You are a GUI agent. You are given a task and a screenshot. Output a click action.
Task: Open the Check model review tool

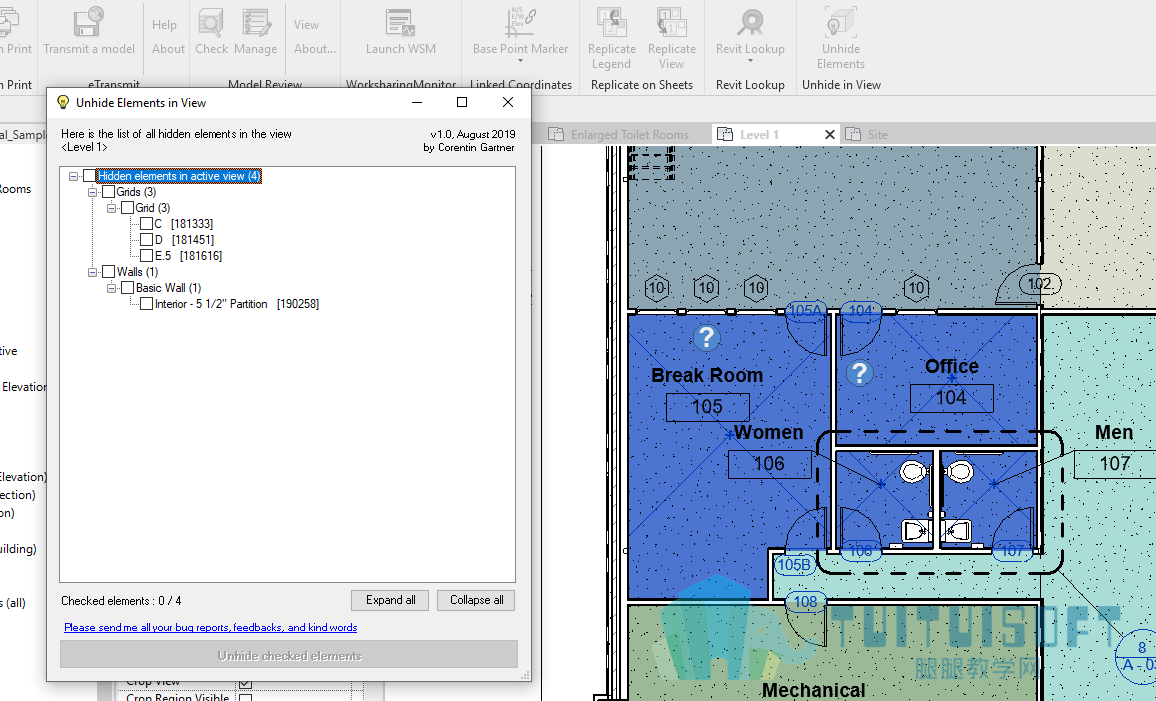click(x=211, y=22)
